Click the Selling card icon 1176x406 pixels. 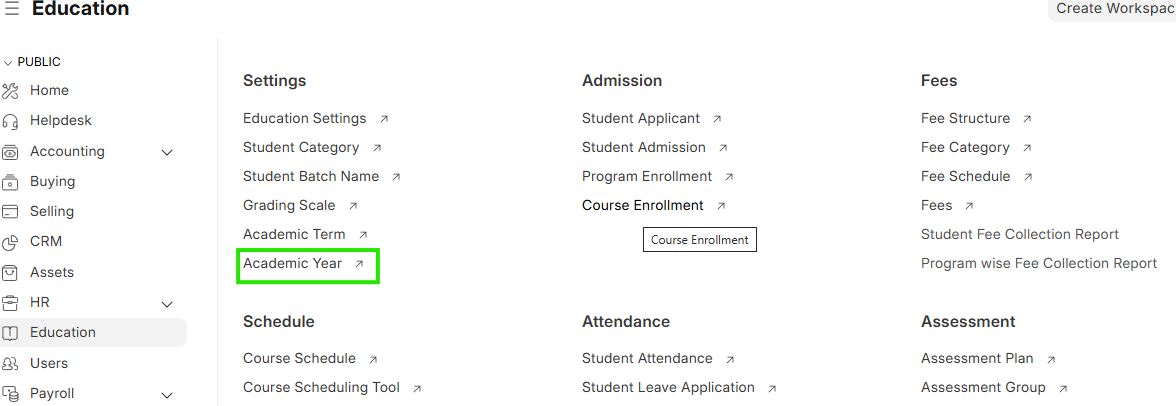click(11, 212)
